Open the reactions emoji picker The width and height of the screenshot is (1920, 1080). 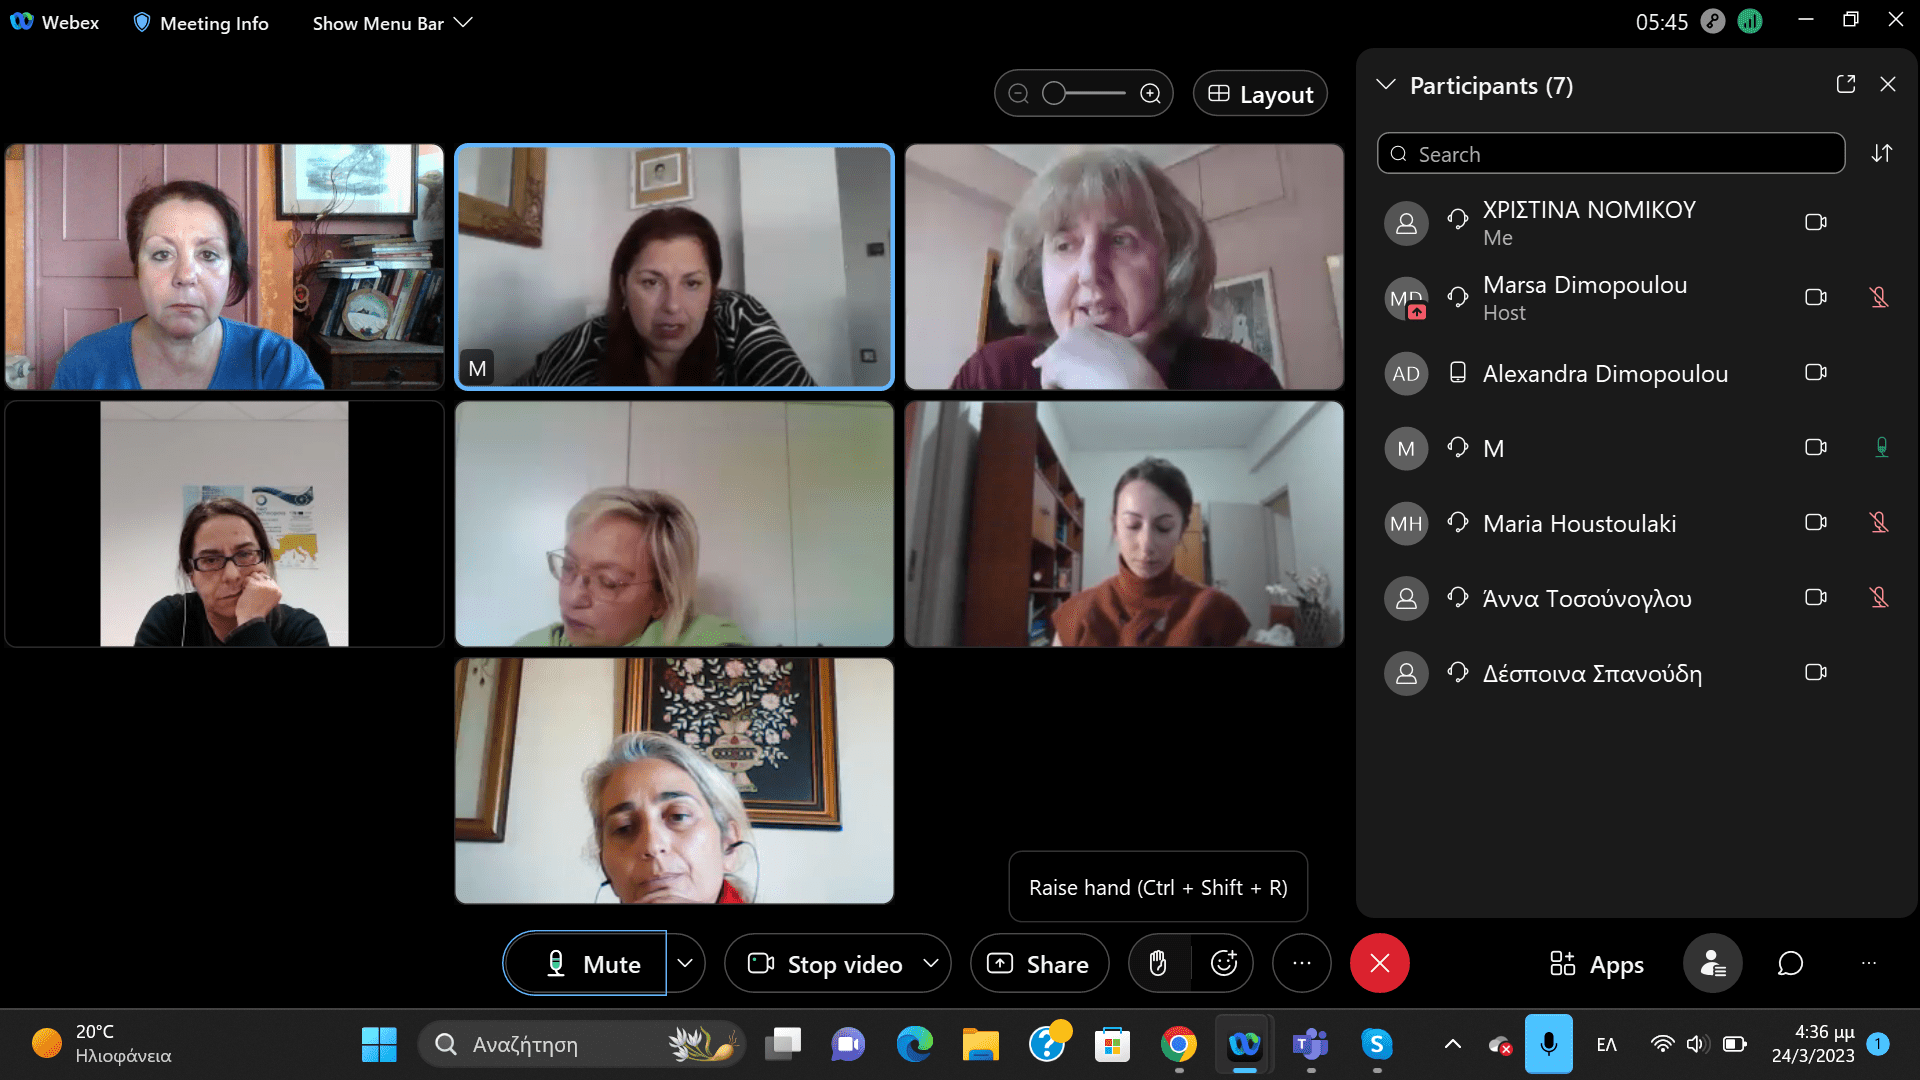point(1224,963)
